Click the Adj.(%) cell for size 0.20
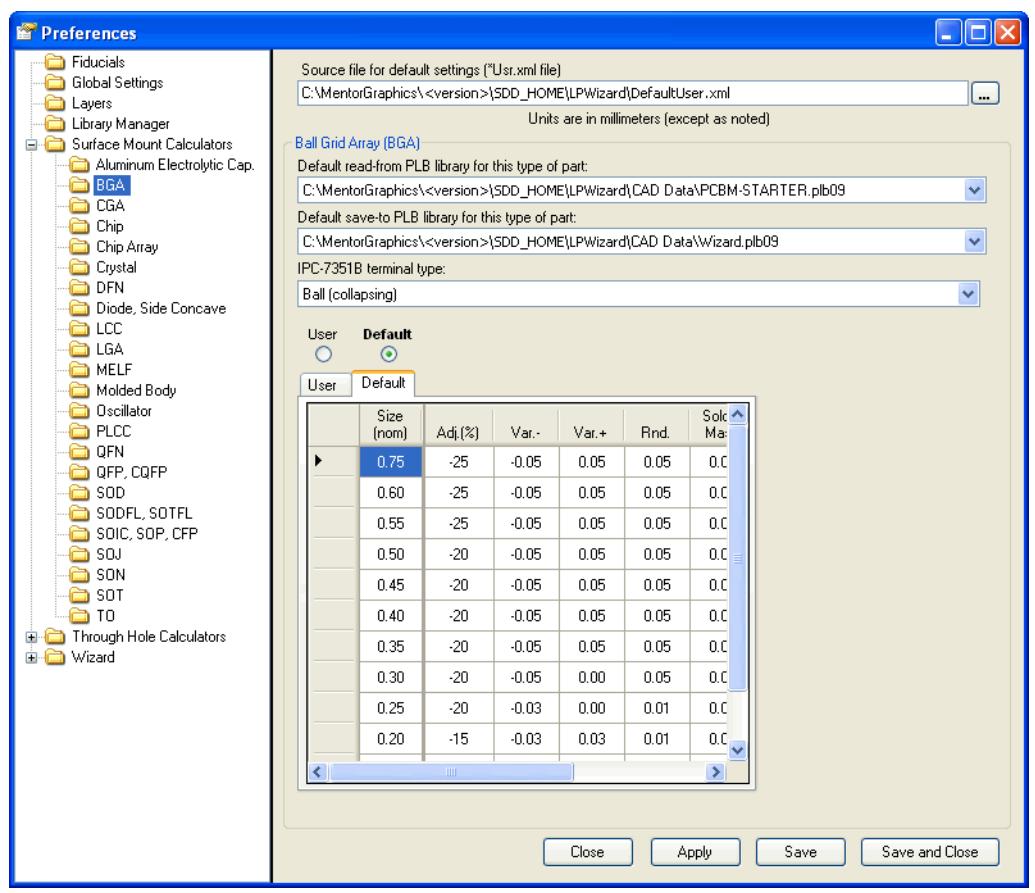Viewport: 1035px width, 893px height. coord(459,739)
